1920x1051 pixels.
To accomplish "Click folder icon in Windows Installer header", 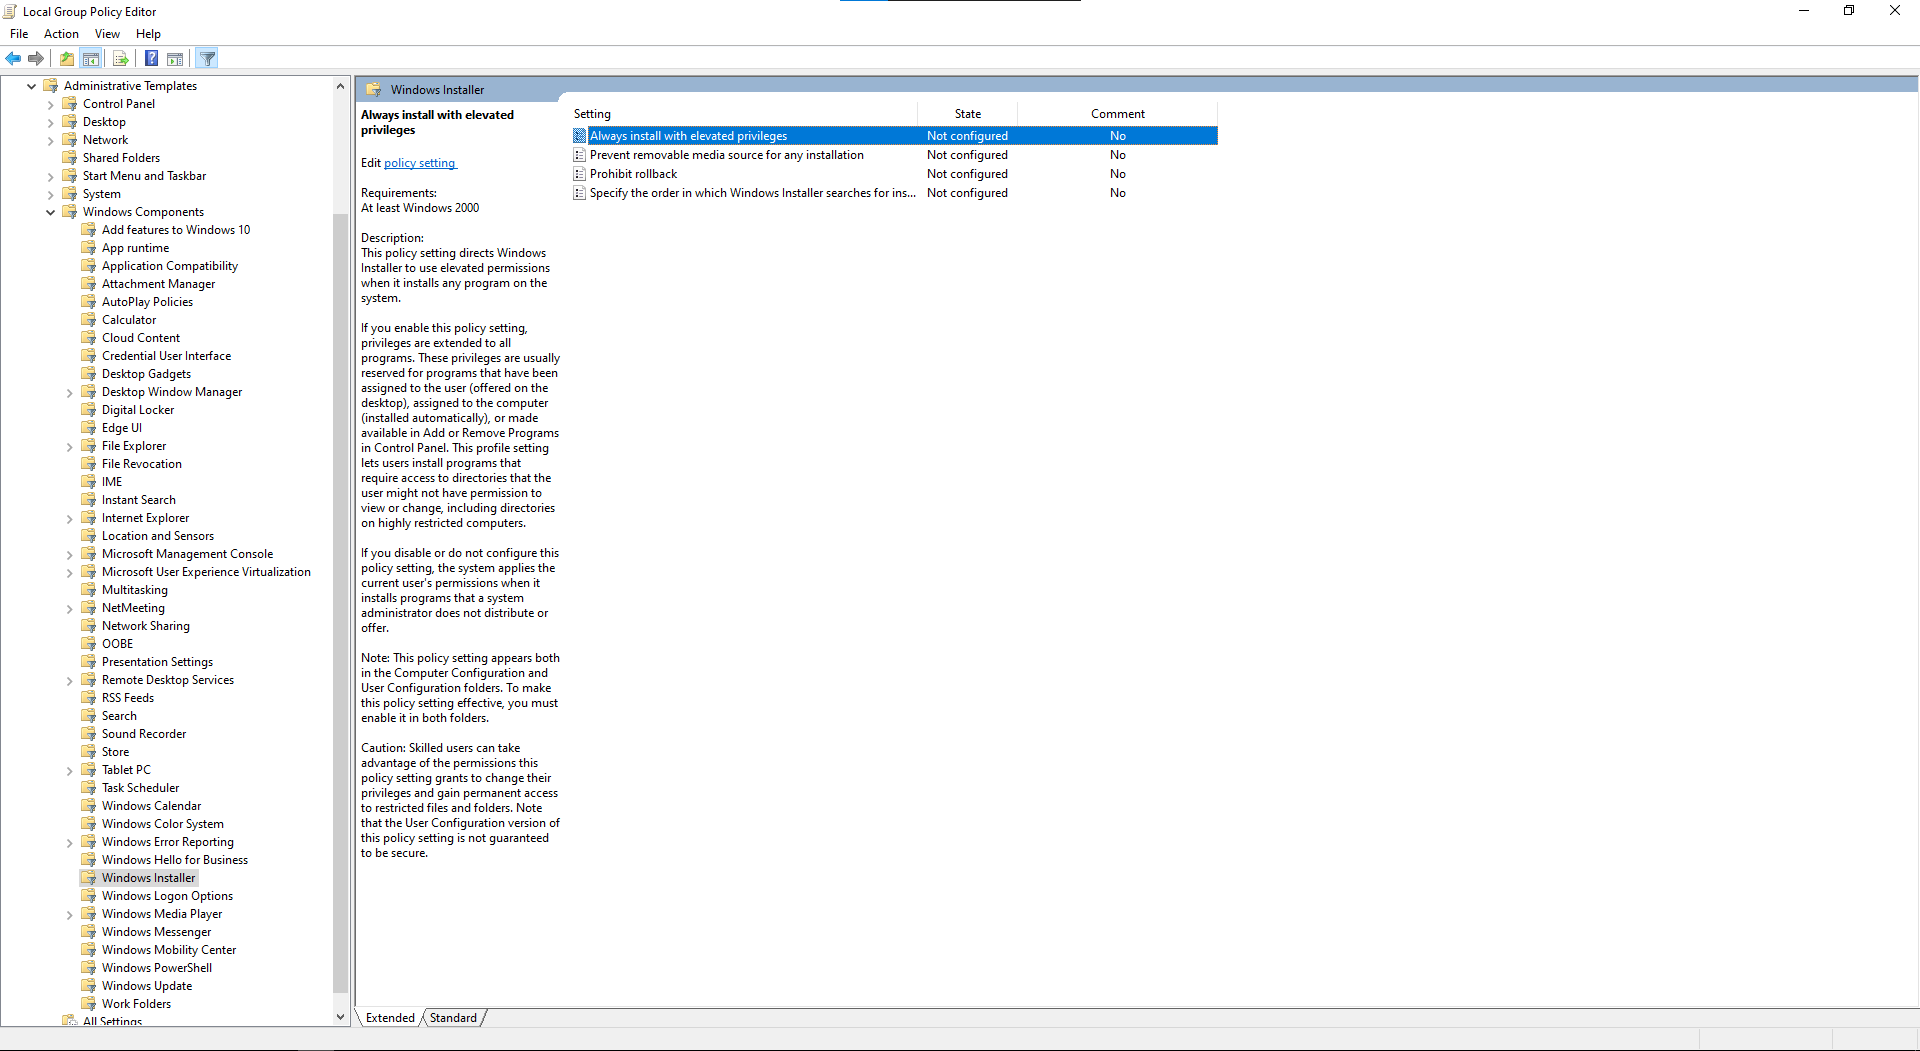I will click(374, 89).
